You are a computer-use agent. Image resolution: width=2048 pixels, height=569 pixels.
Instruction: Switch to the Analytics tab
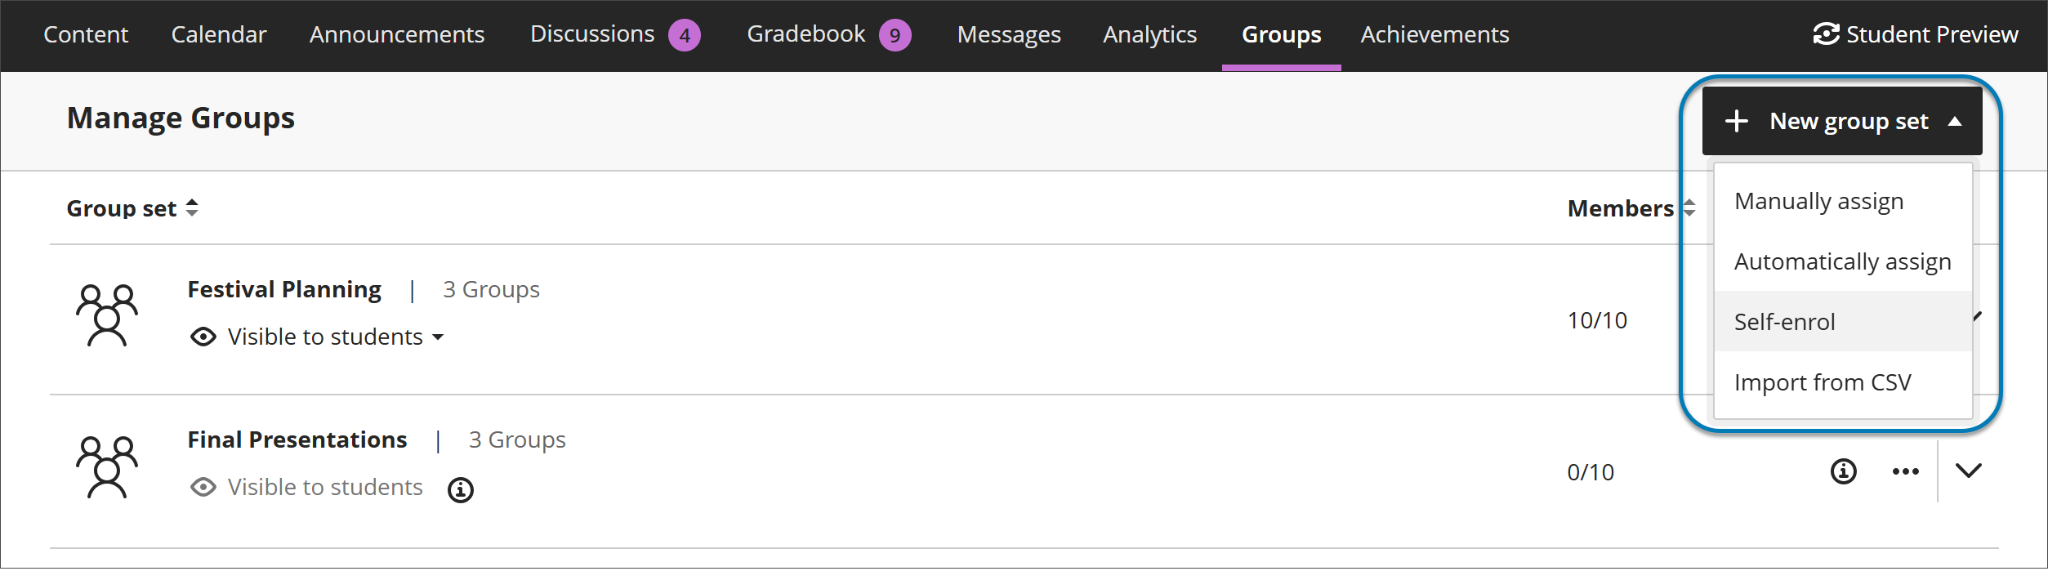pyautogui.click(x=1149, y=35)
